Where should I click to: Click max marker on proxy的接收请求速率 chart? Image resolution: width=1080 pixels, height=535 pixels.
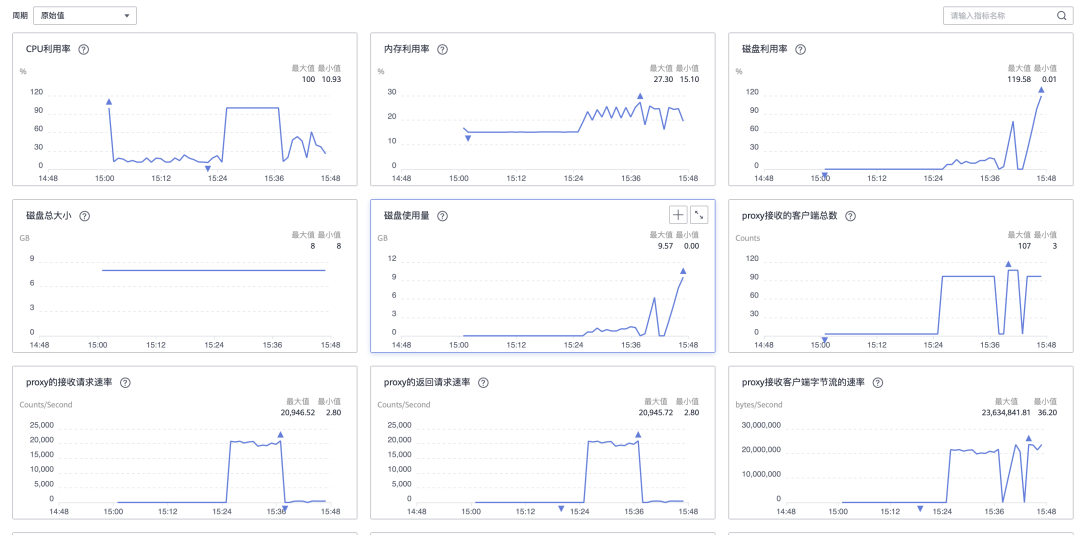click(280, 434)
